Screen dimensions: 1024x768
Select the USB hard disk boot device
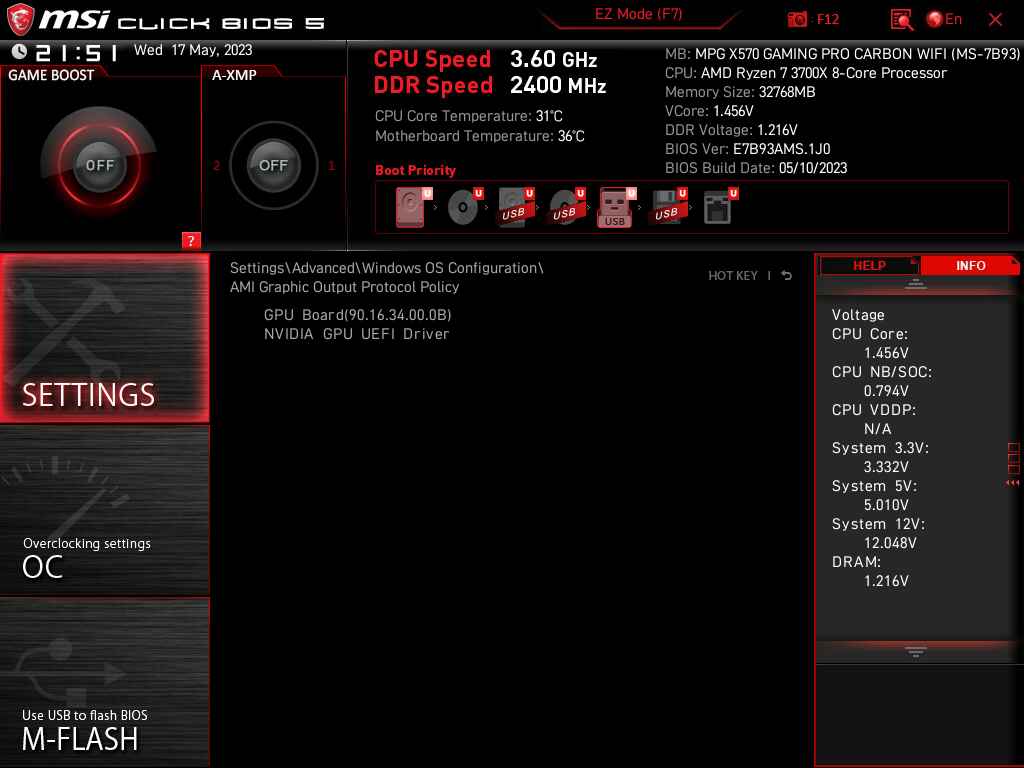tap(514, 205)
